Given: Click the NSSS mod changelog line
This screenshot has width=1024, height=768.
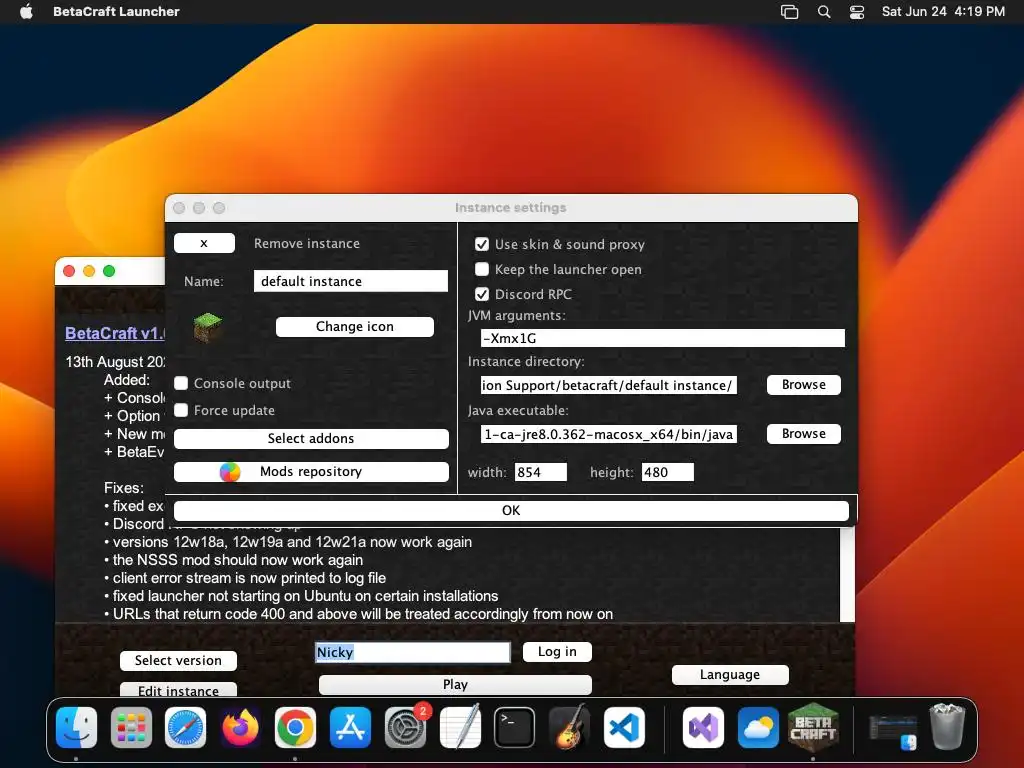Looking at the screenshot, I should (x=233, y=560).
